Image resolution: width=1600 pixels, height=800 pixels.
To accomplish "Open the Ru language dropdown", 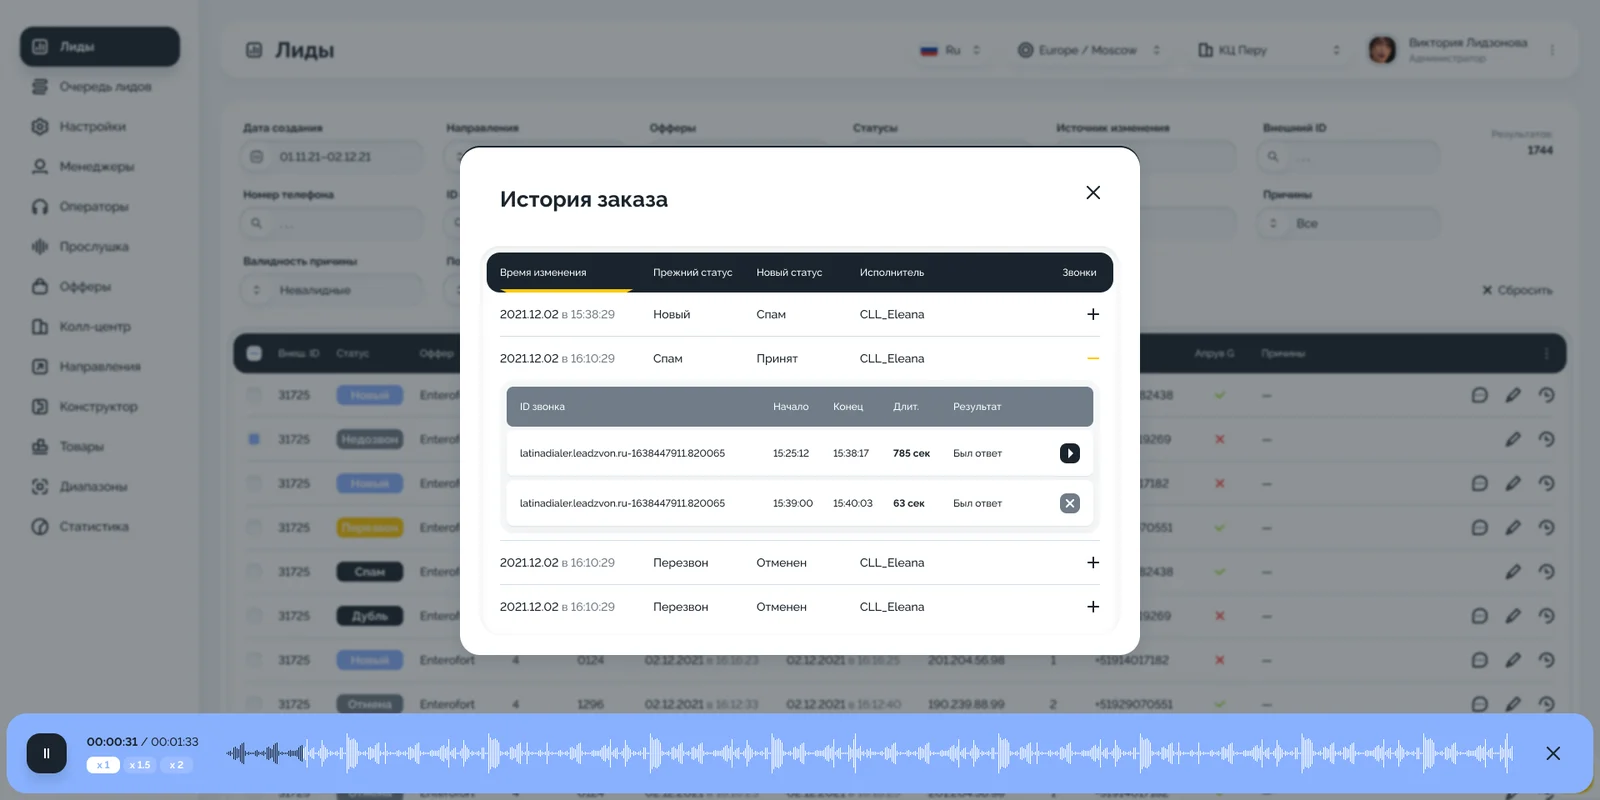I will click(950, 50).
